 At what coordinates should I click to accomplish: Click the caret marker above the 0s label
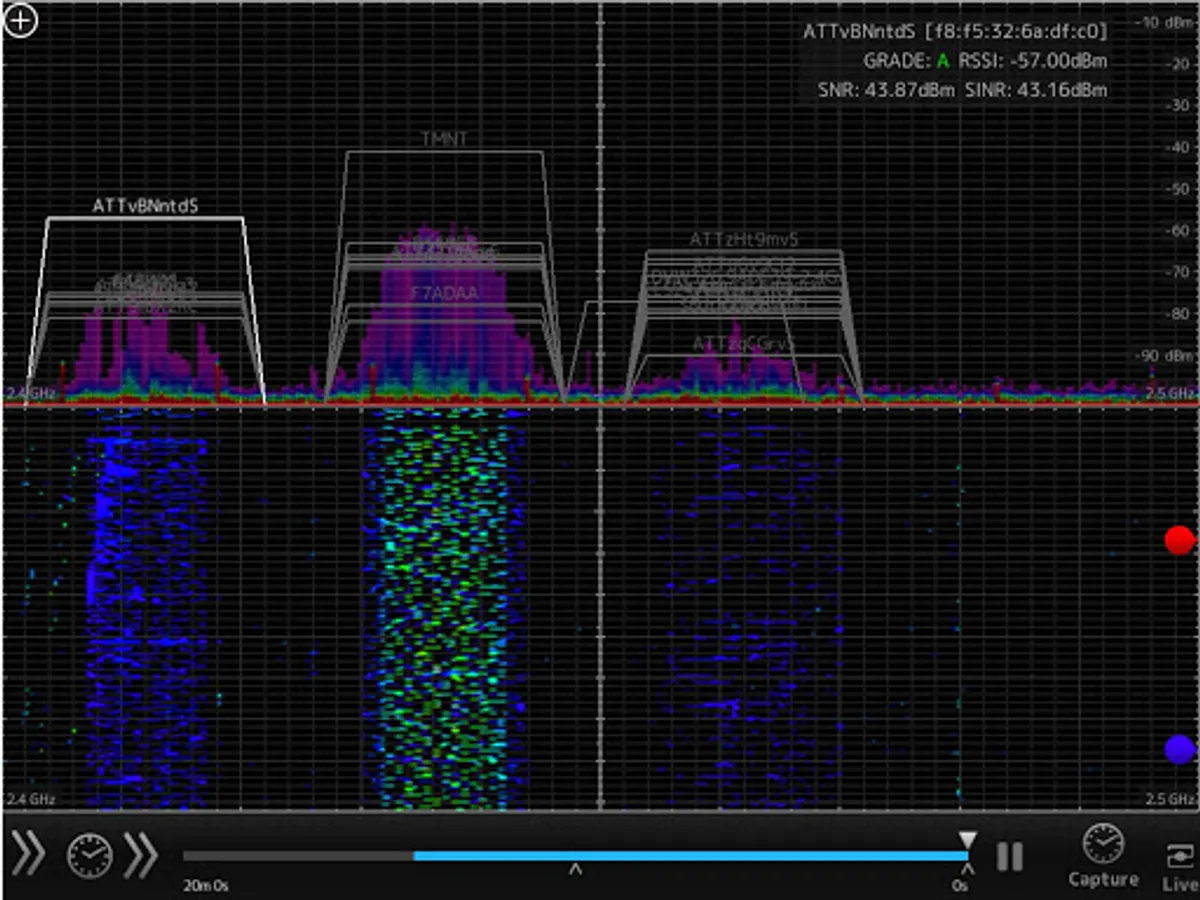(x=967, y=870)
